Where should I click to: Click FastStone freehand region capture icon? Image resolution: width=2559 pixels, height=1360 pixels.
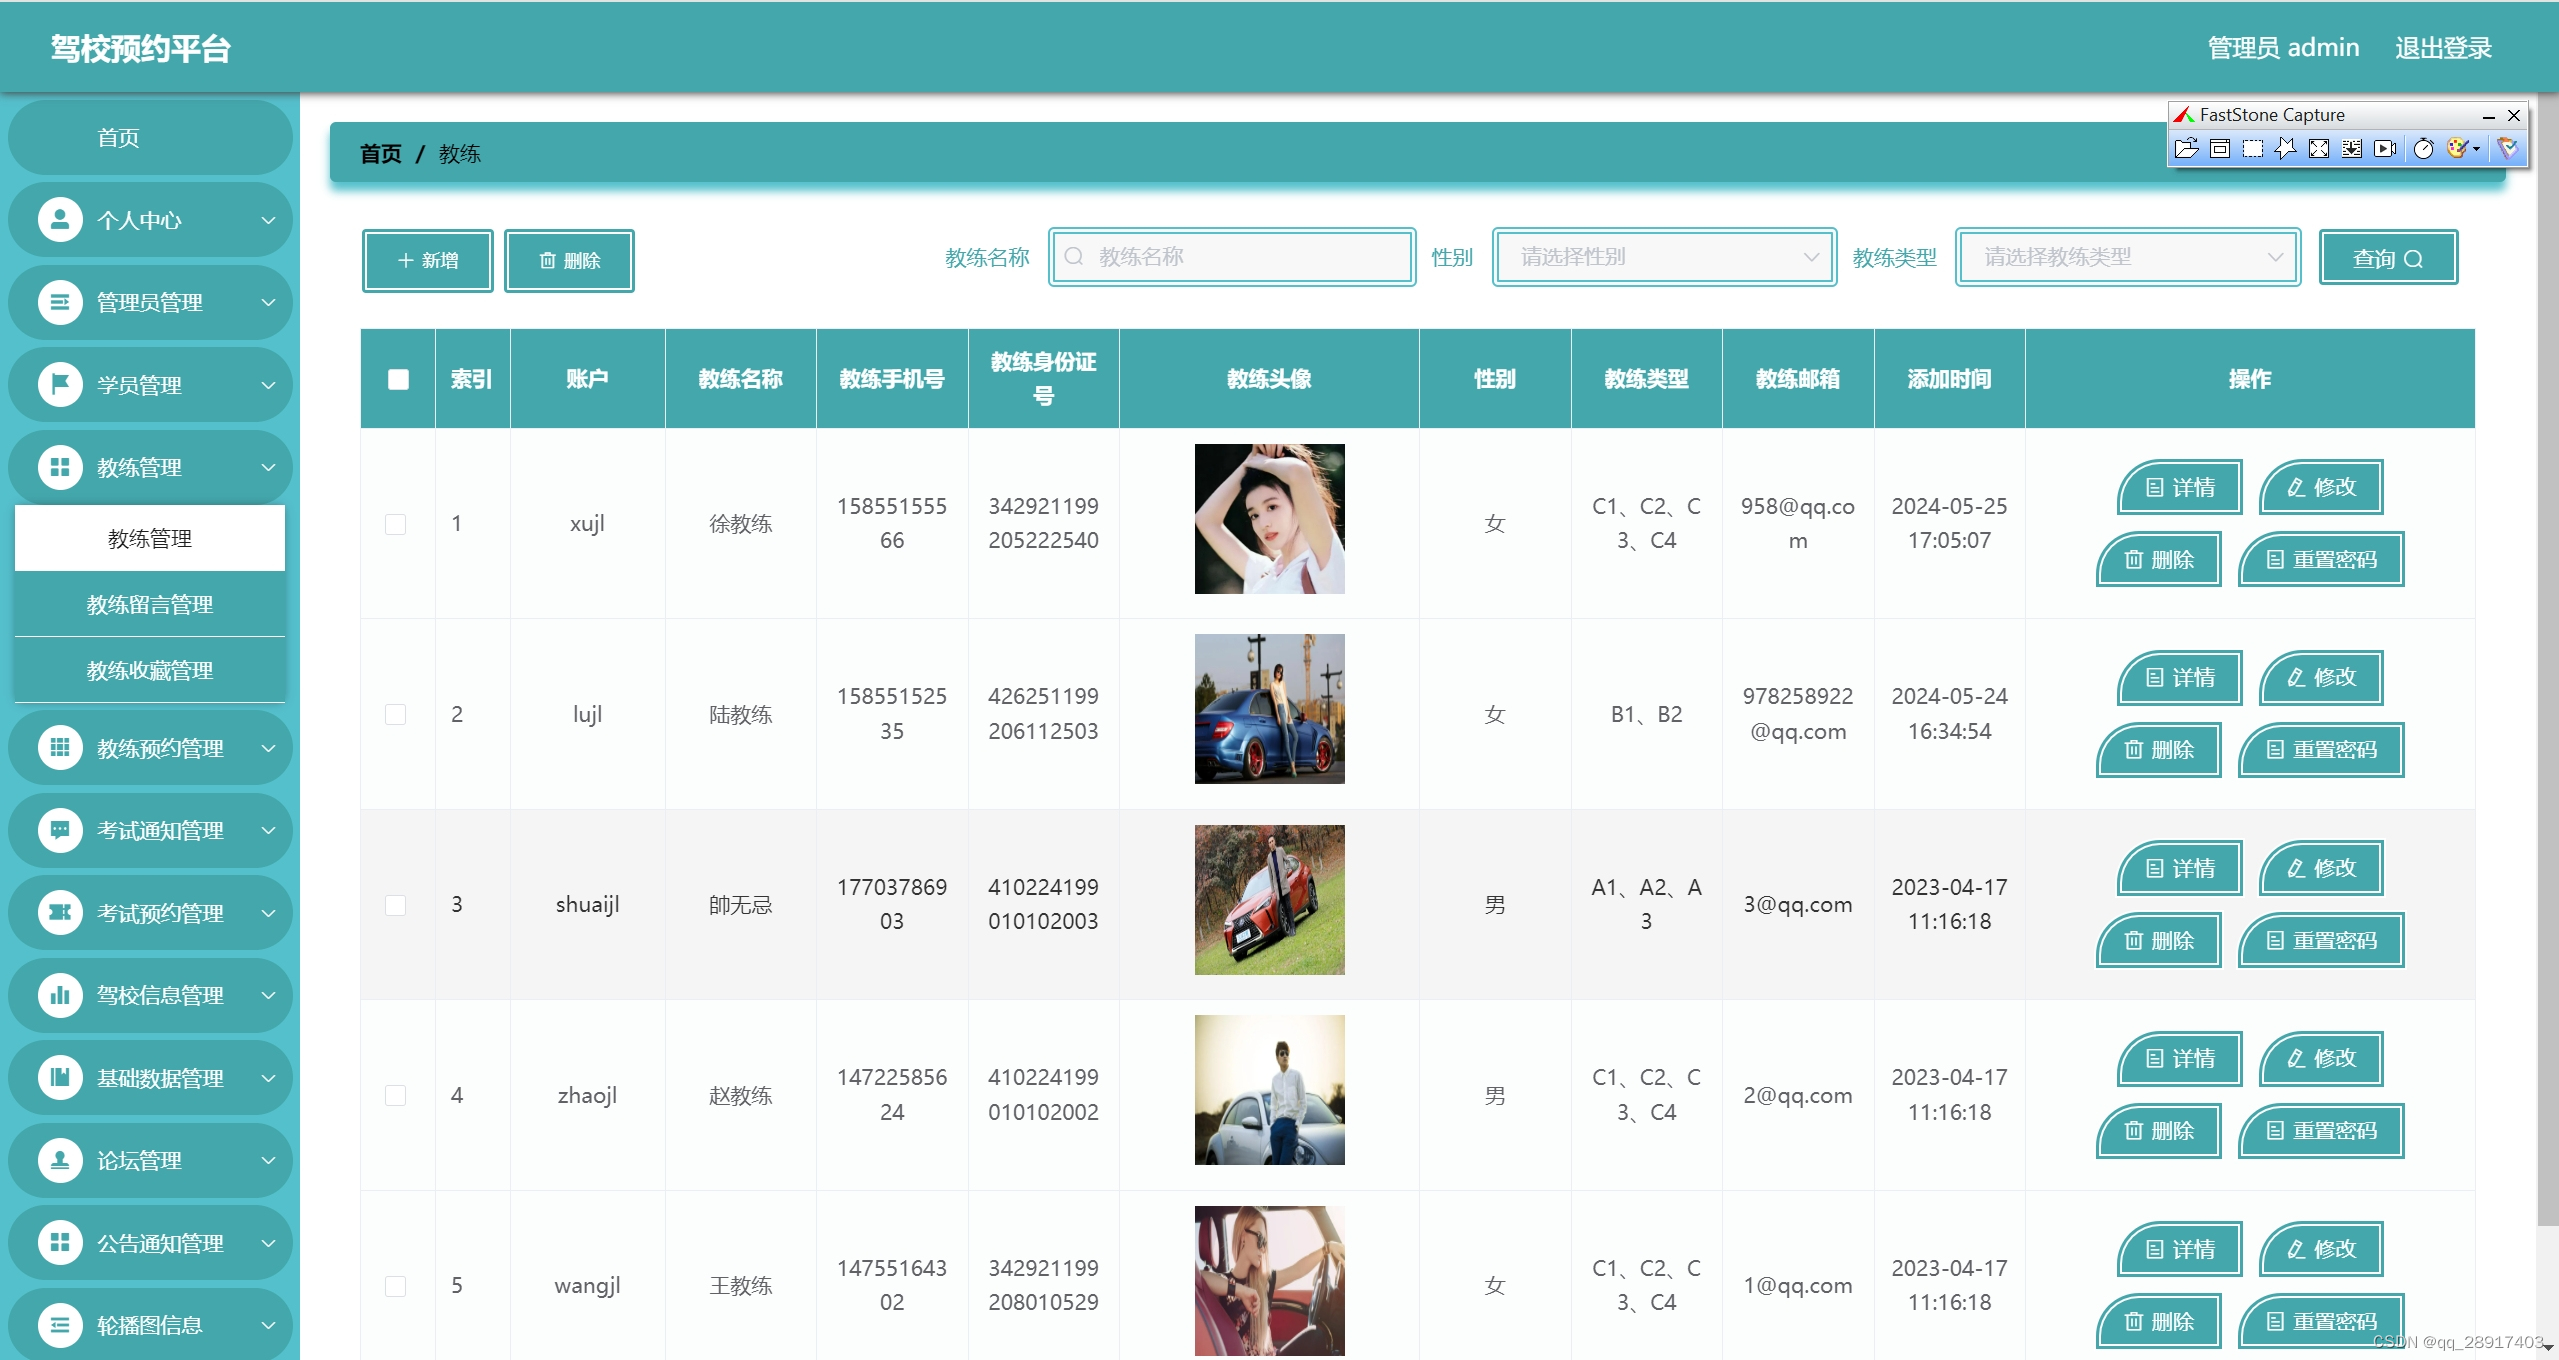pyautogui.click(x=2285, y=149)
